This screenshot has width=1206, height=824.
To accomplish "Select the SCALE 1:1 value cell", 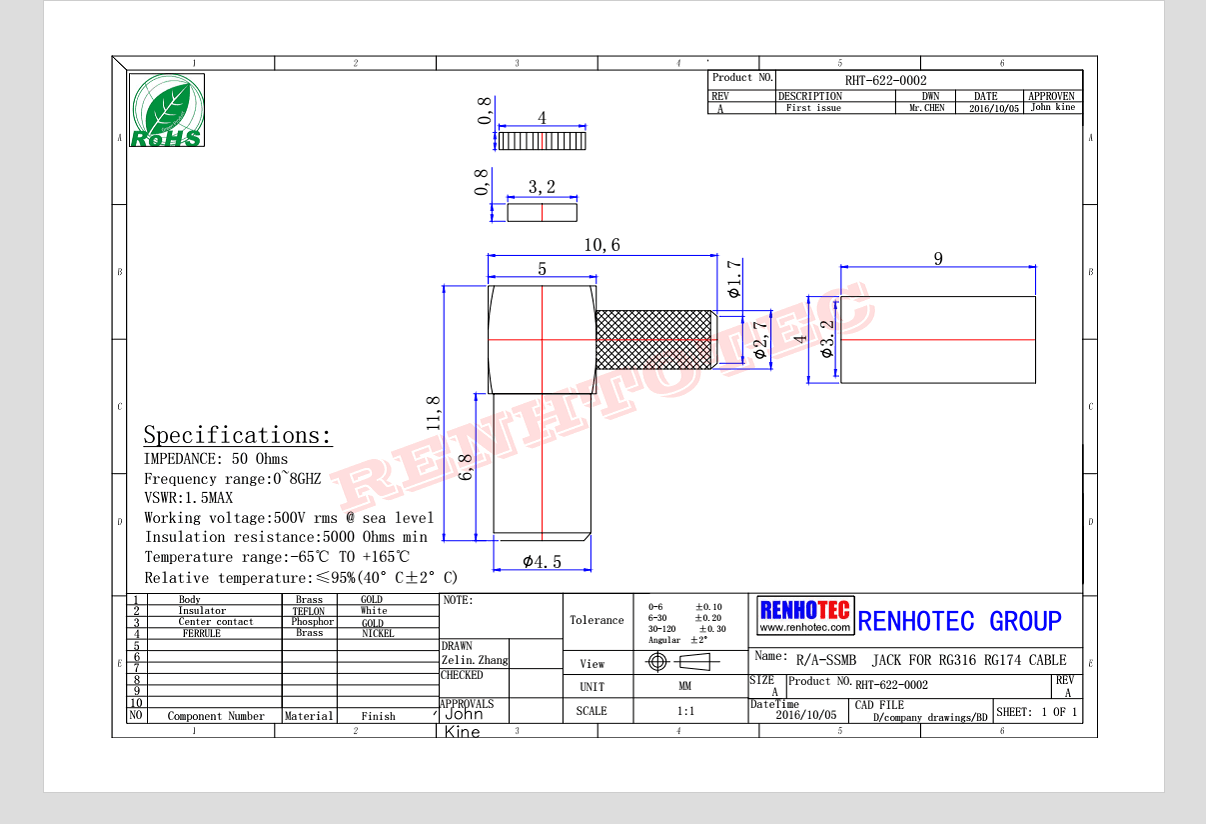I will 686,711.
